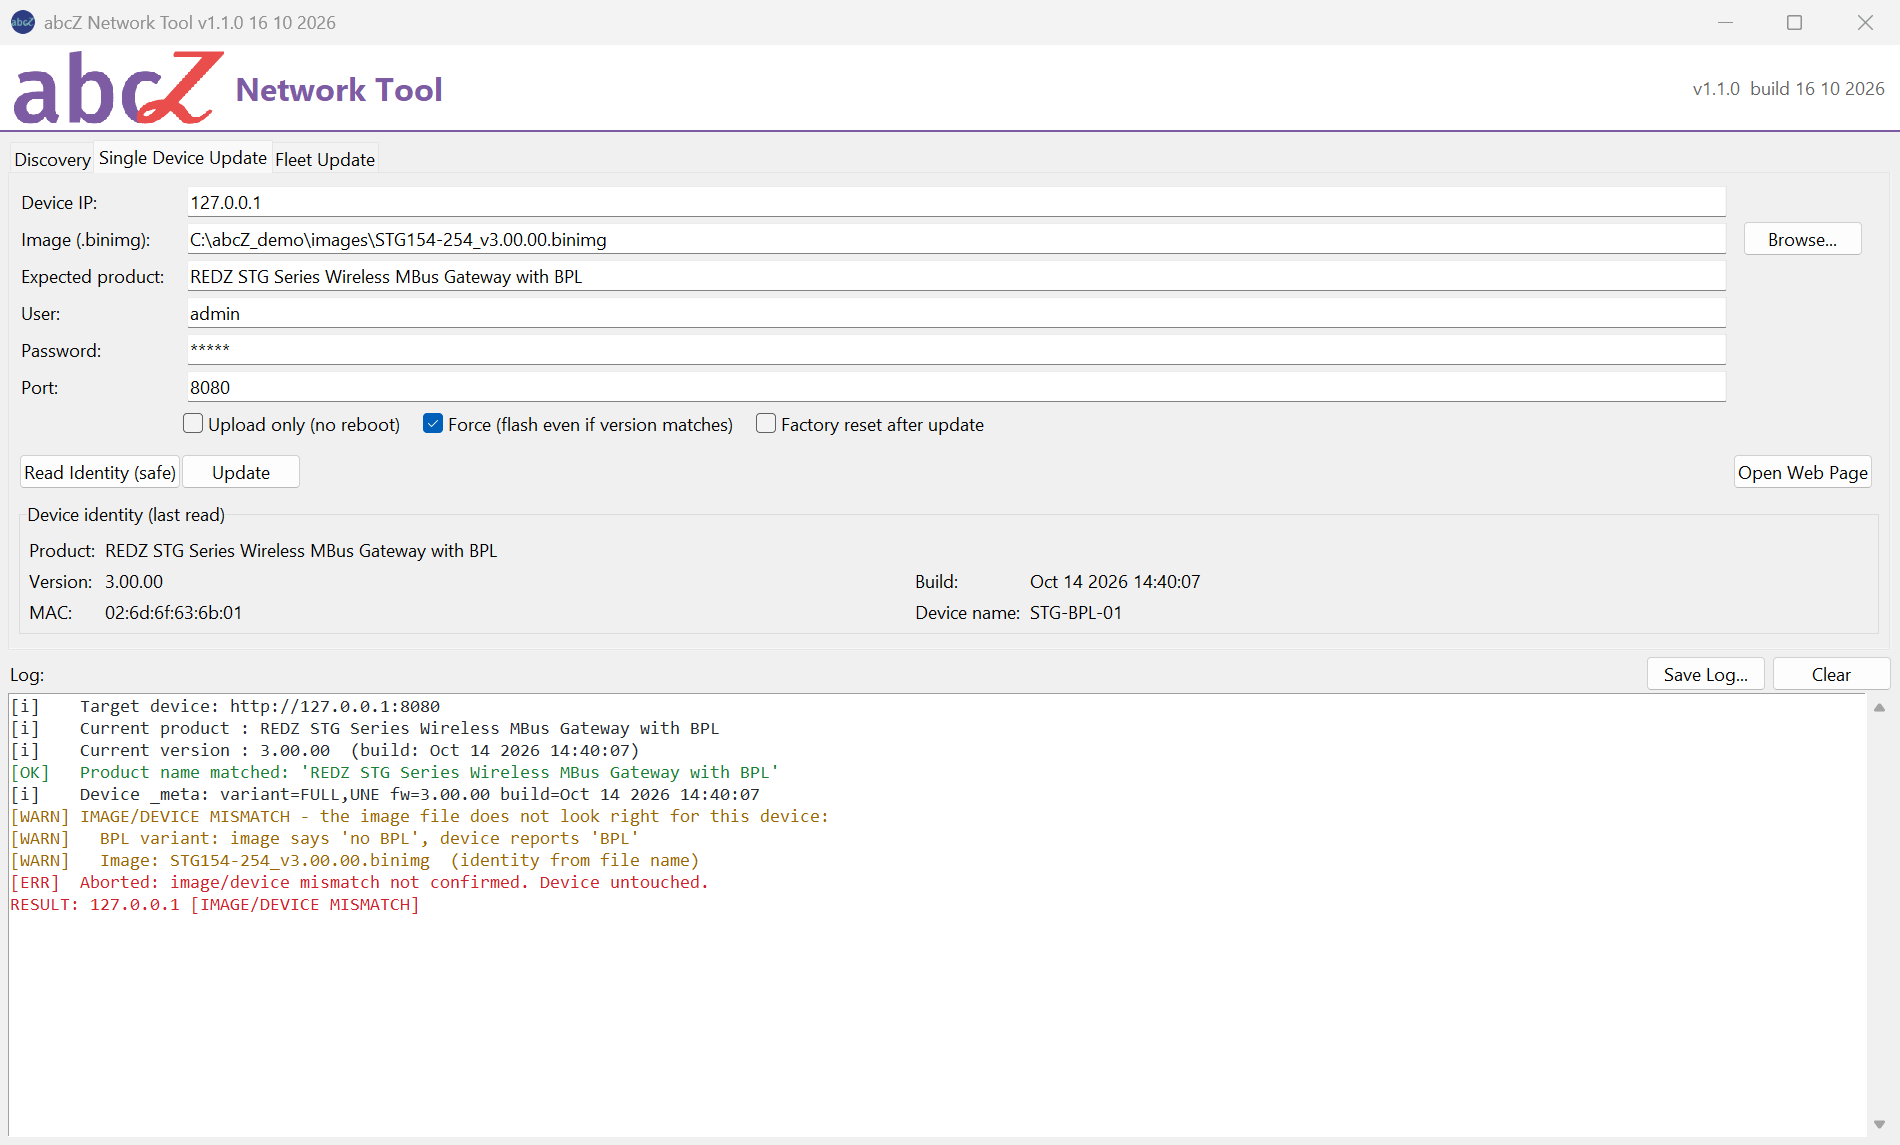Click the Port field showing 8080
Screen dimensions: 1900x1145
(956, 387)
